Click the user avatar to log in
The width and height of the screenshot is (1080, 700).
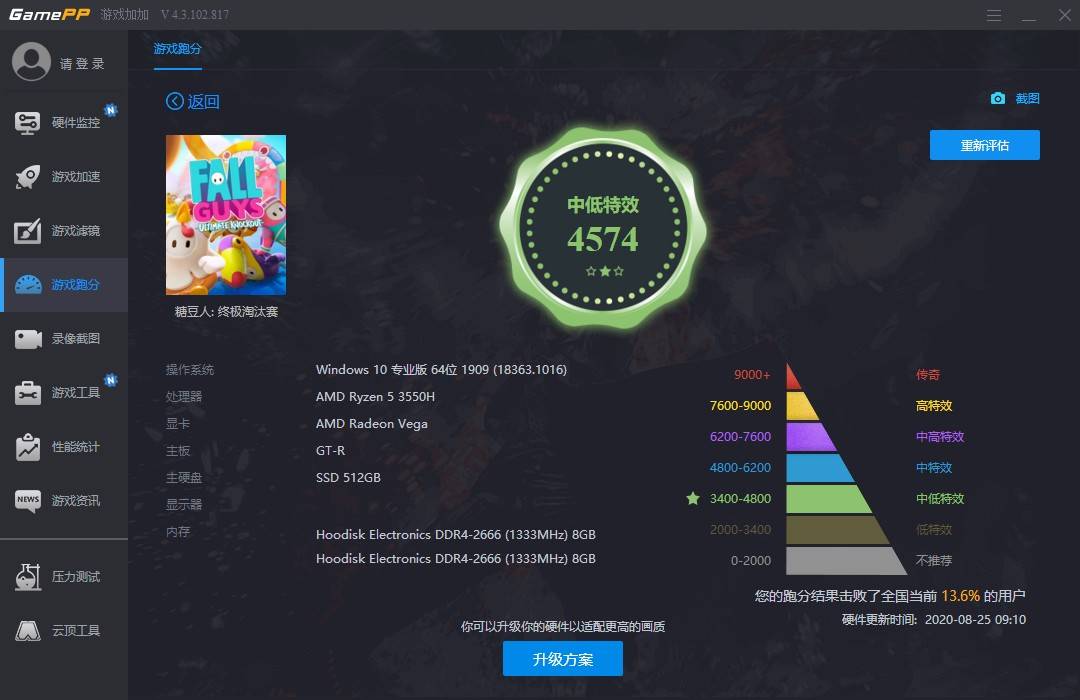[31, 61]
